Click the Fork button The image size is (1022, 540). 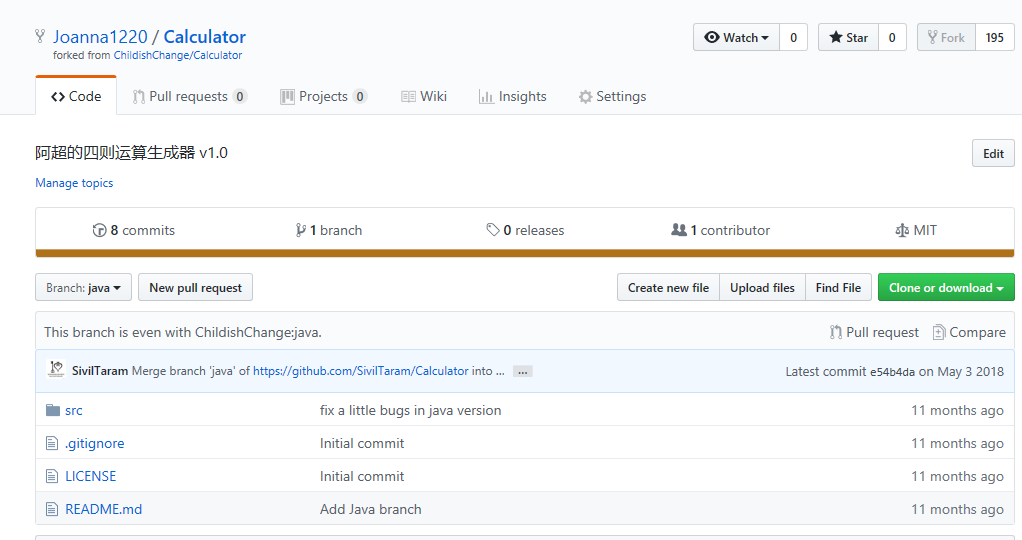pyautogui.click(x=946, y=37)
